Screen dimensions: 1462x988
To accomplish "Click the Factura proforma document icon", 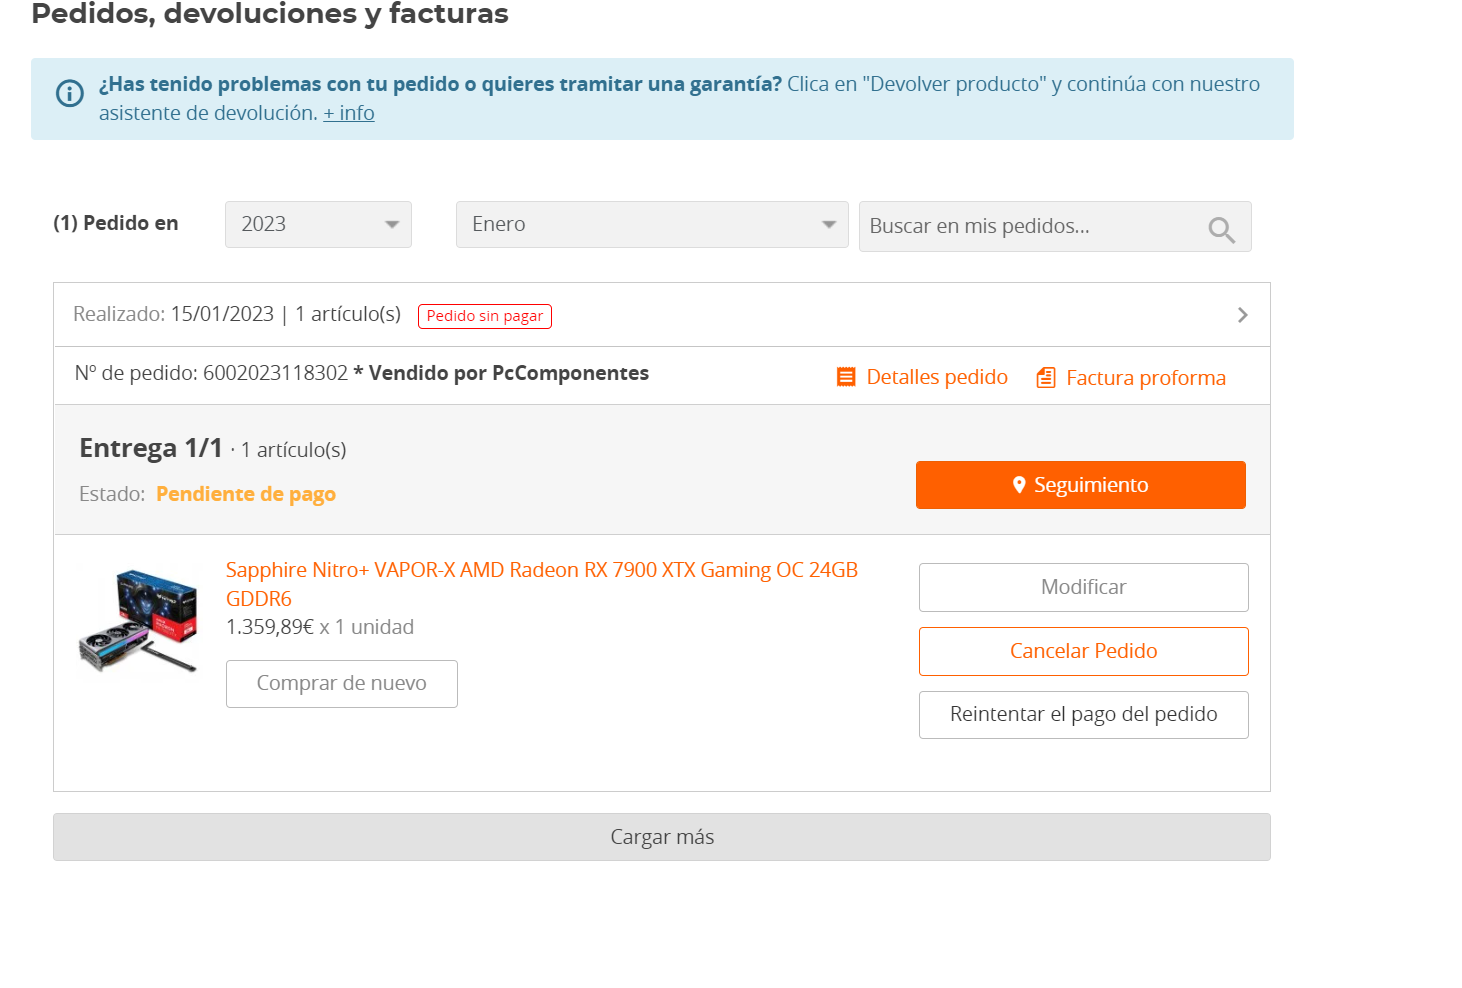I will 1046,378.
